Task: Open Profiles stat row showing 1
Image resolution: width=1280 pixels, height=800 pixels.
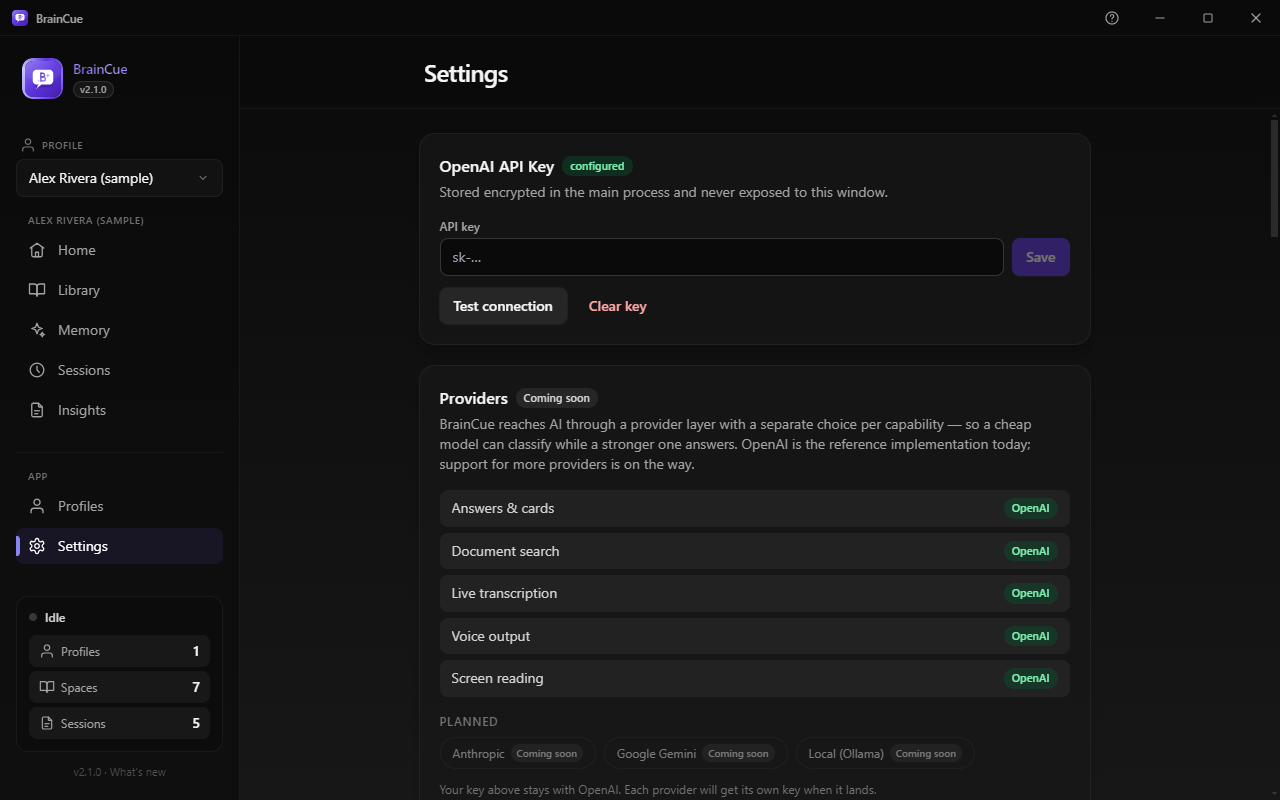Action: [119, 651]
